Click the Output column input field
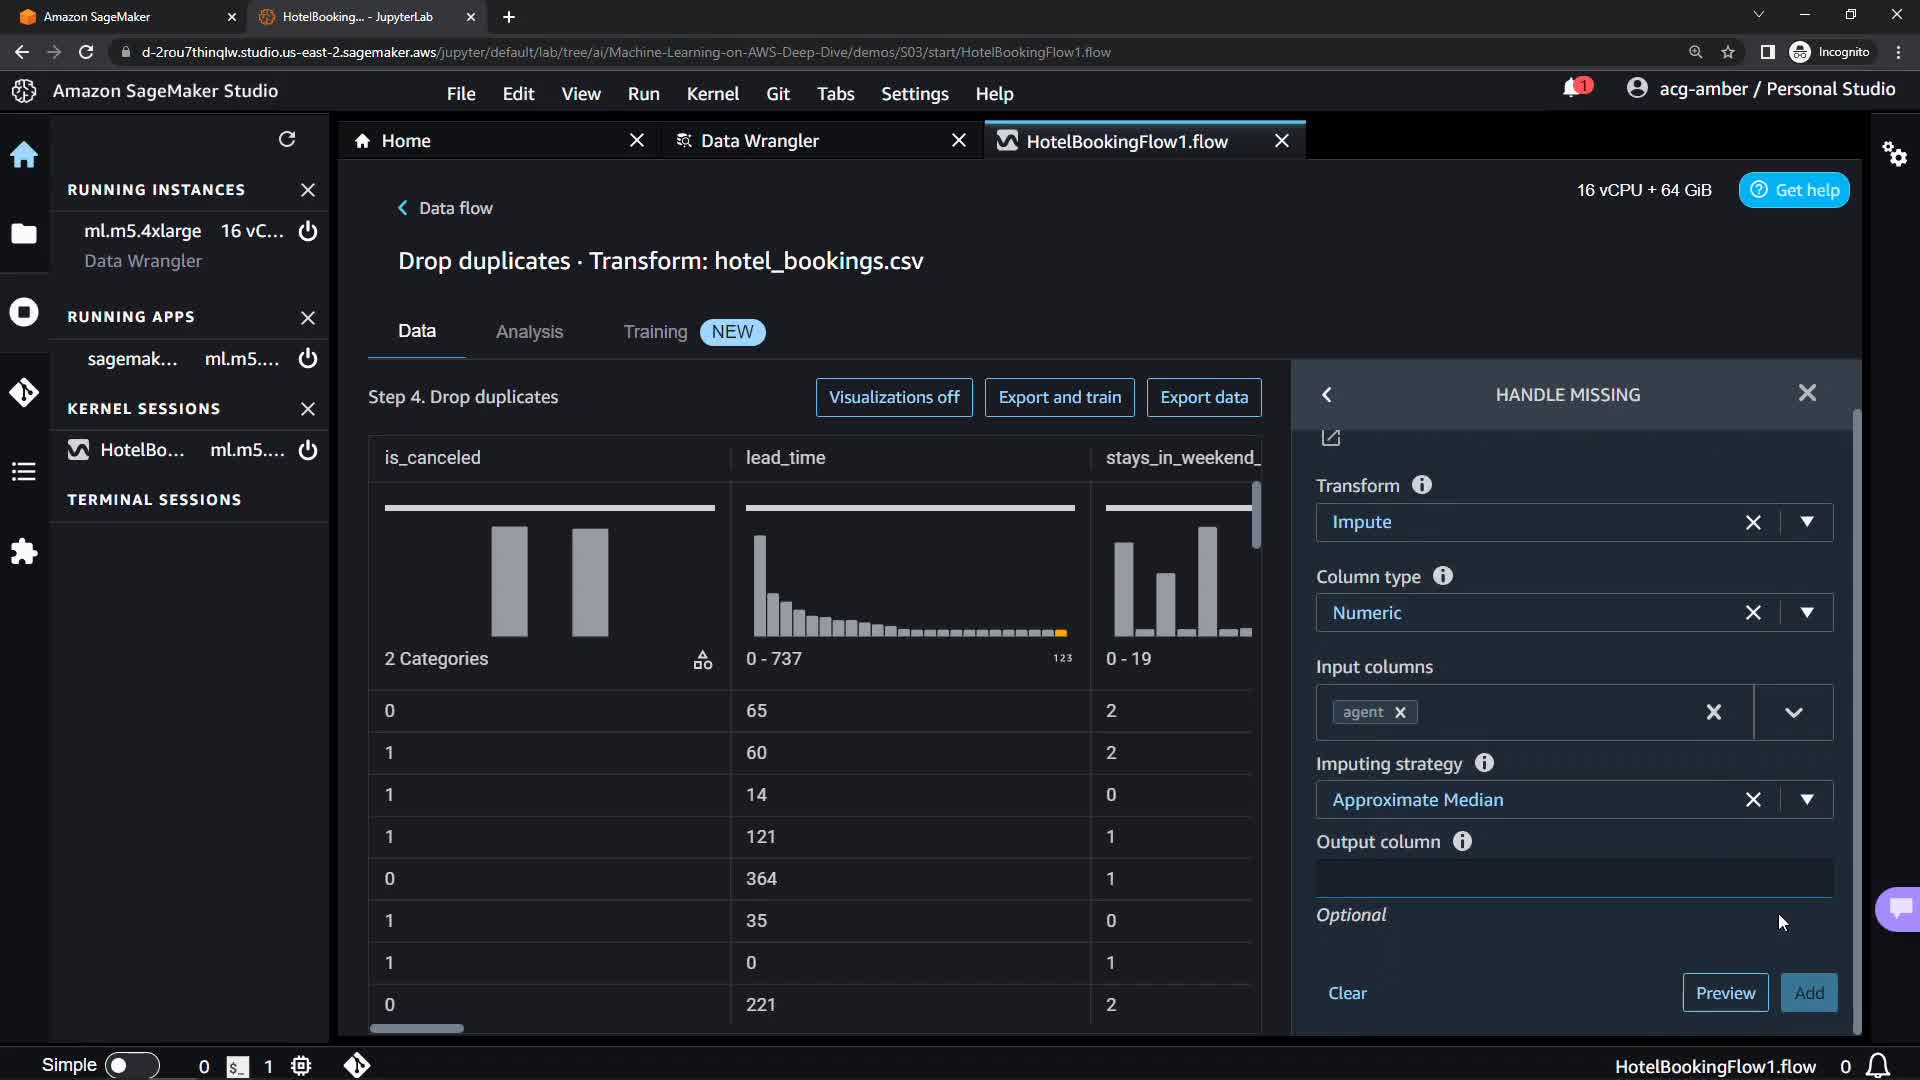The image size is (1920, 1080). [1573, 878]
